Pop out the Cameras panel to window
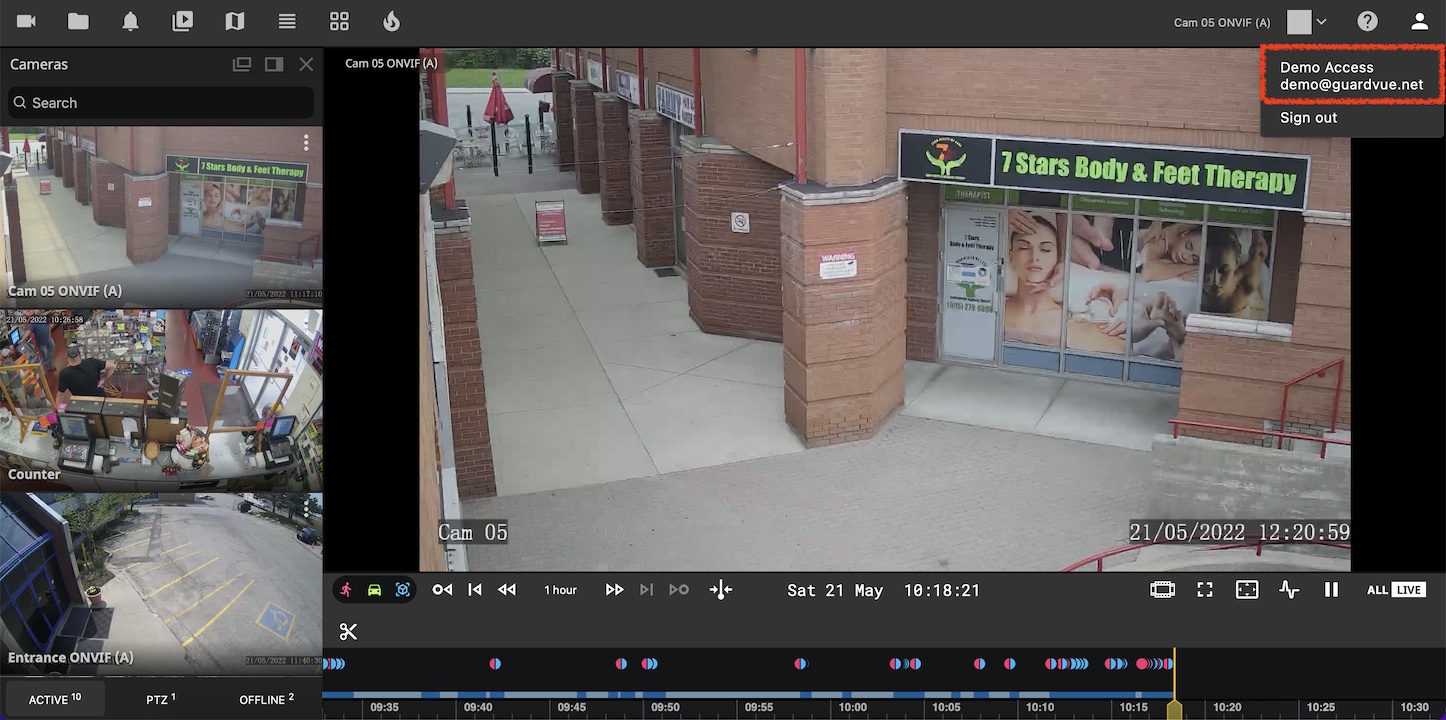Viewport: 1446px width, 720px height. (242, 64)
